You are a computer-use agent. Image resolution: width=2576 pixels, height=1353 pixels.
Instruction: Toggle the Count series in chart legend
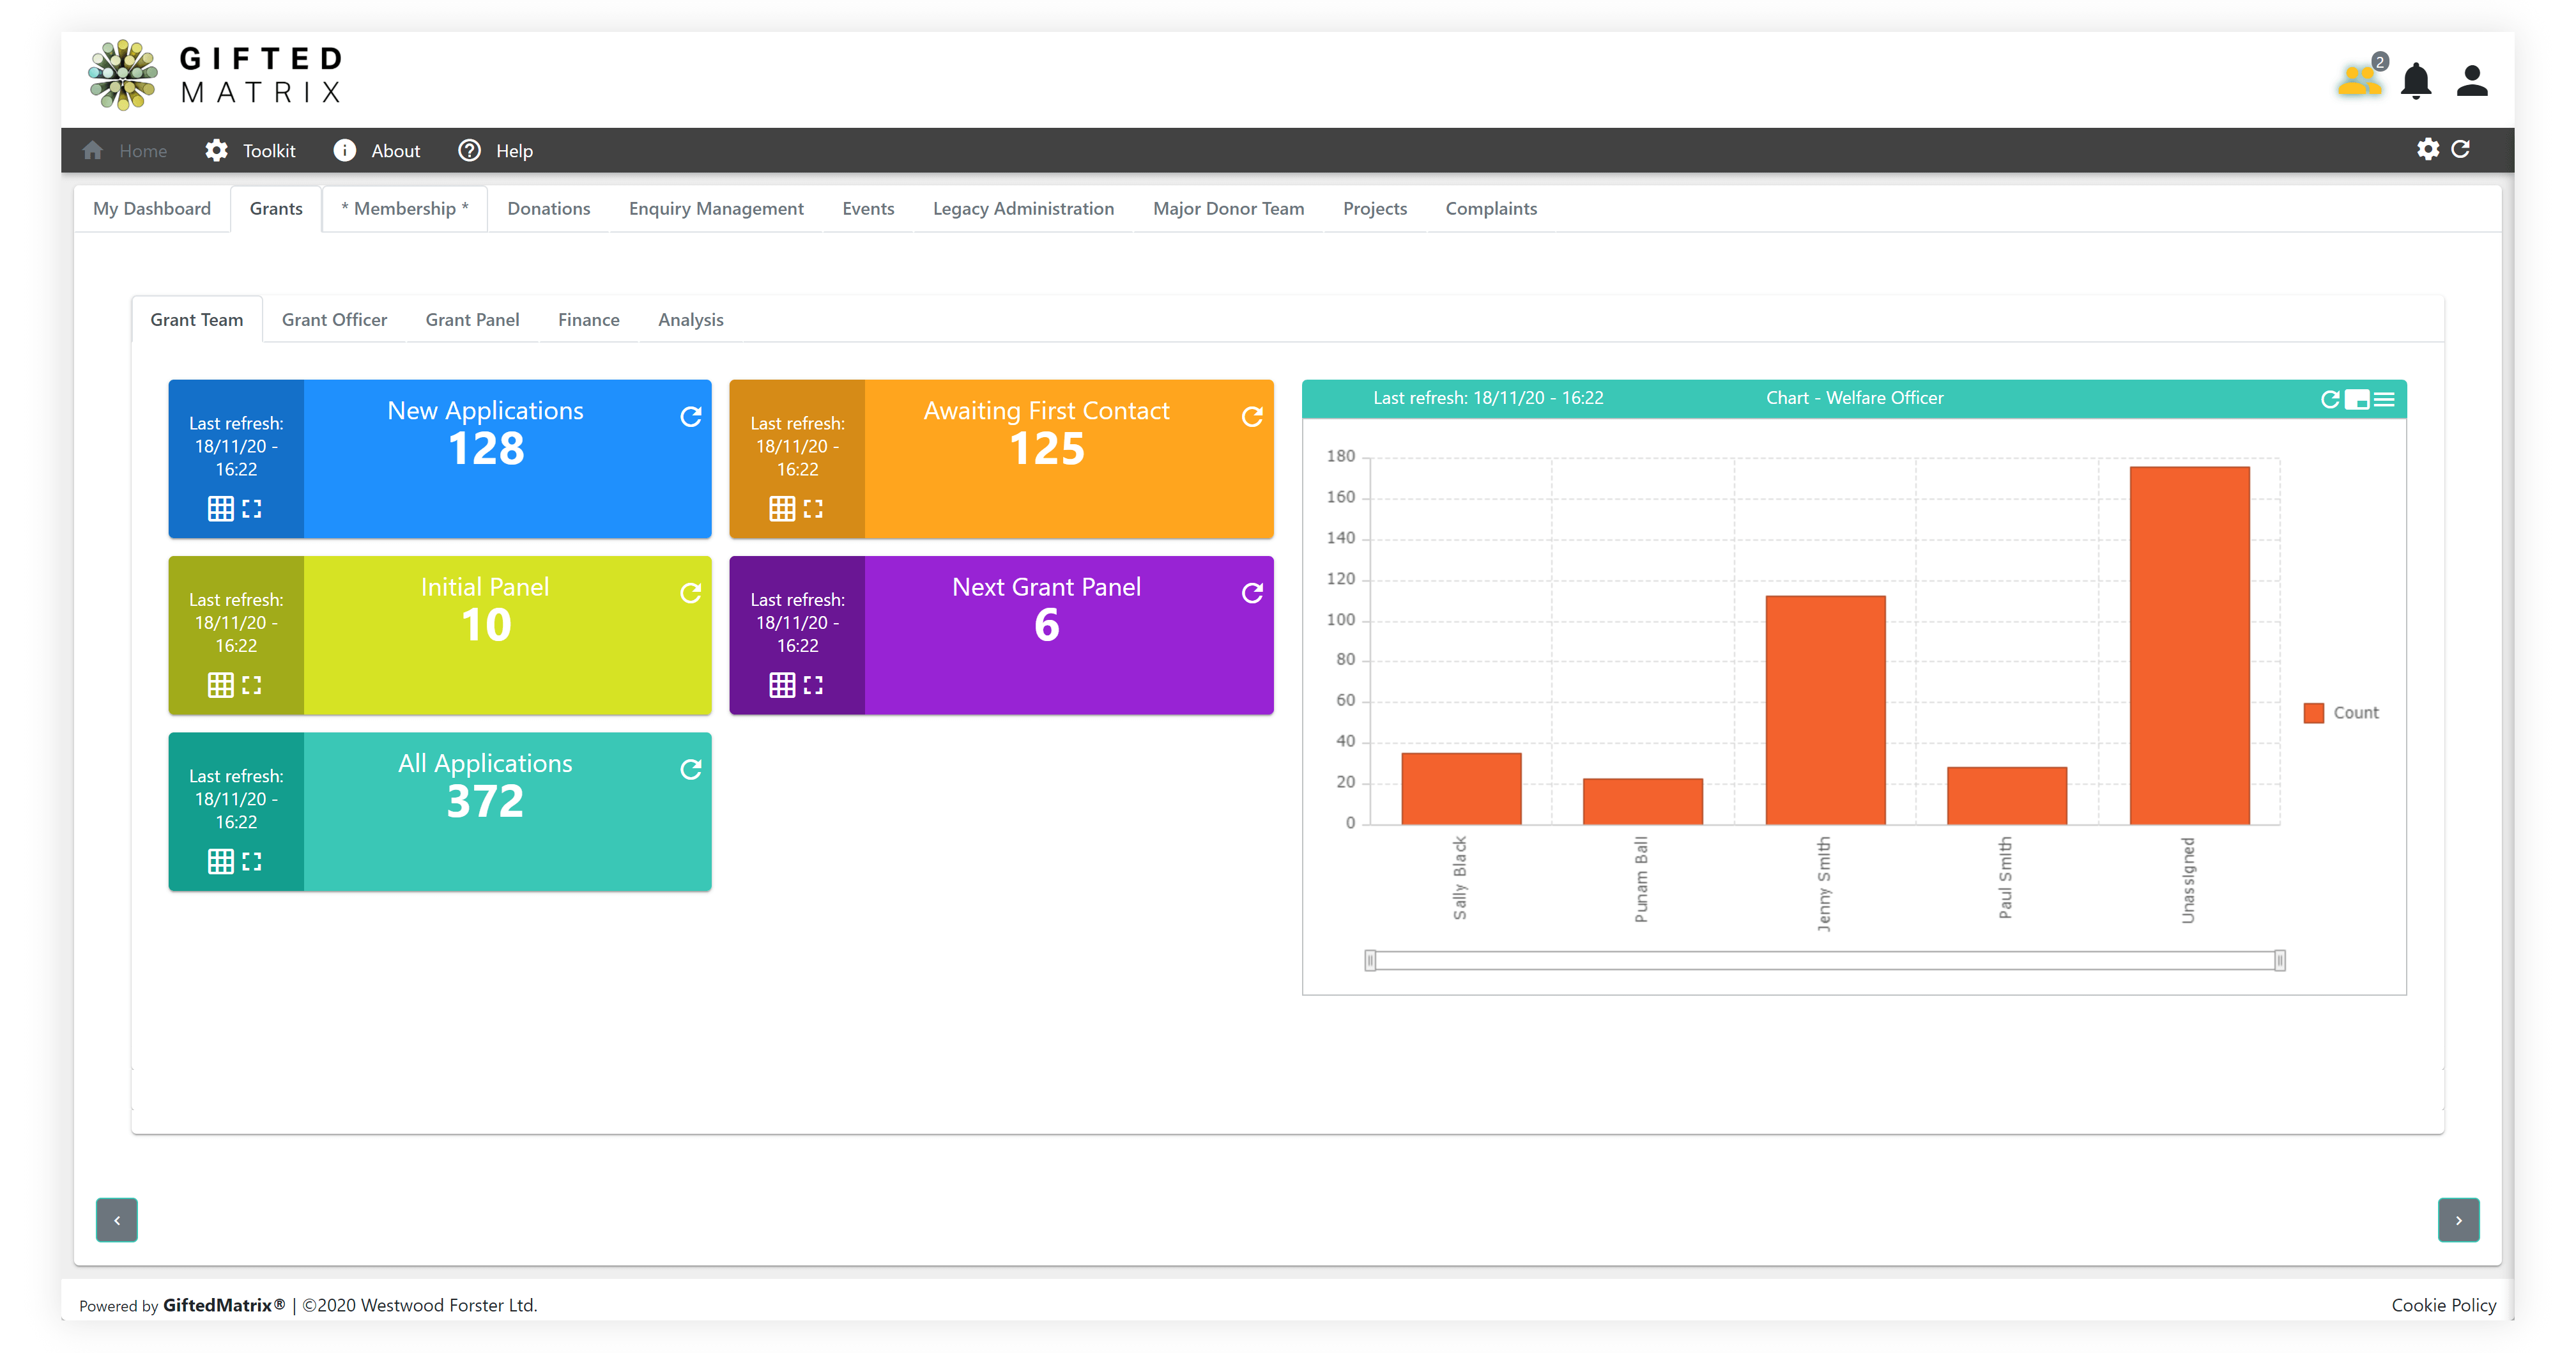click(2341, 713)
